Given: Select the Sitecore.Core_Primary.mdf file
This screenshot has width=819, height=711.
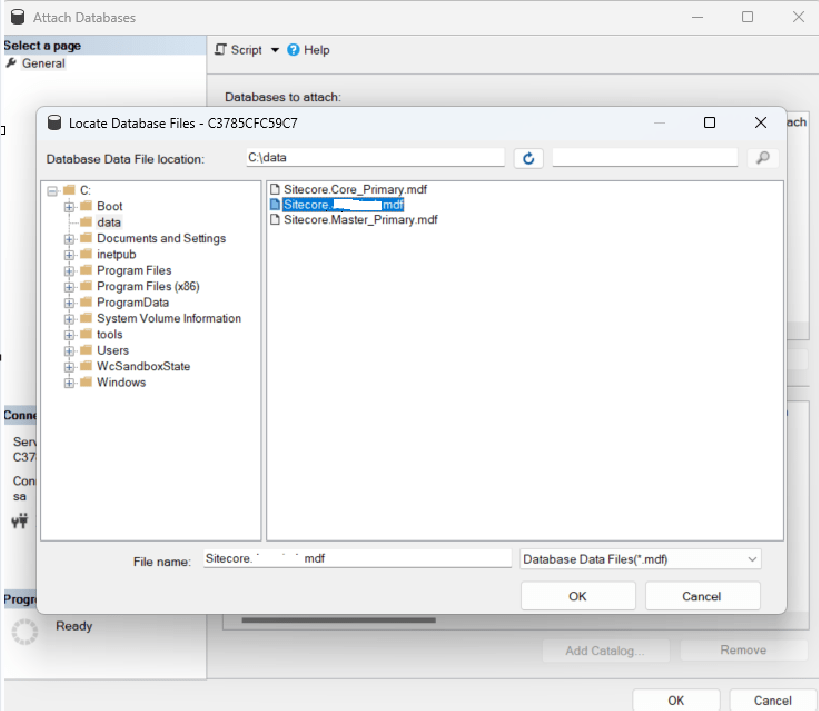Looking at the screenshot, I should click(355, 189).
